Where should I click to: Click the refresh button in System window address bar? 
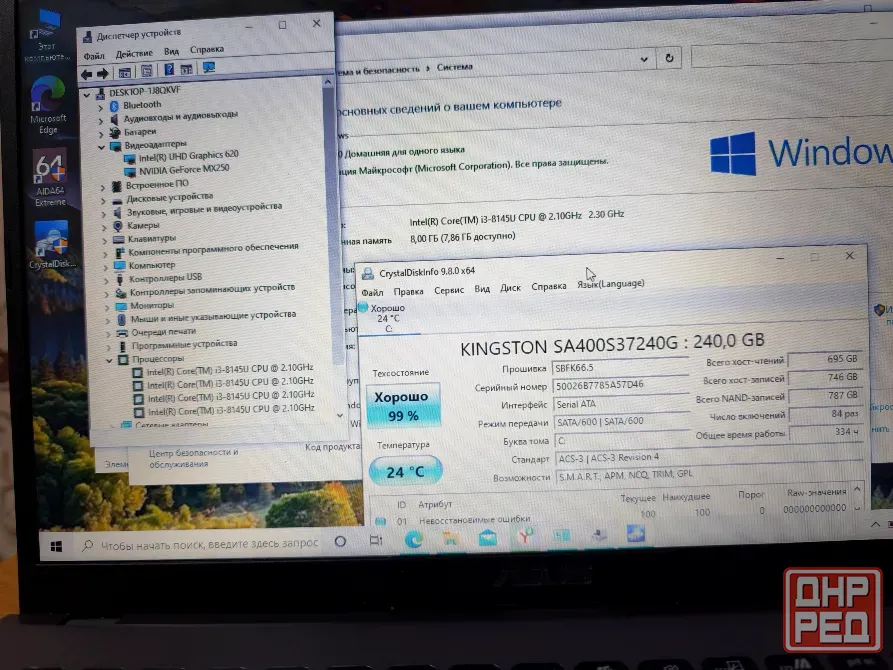pos(669,58)
